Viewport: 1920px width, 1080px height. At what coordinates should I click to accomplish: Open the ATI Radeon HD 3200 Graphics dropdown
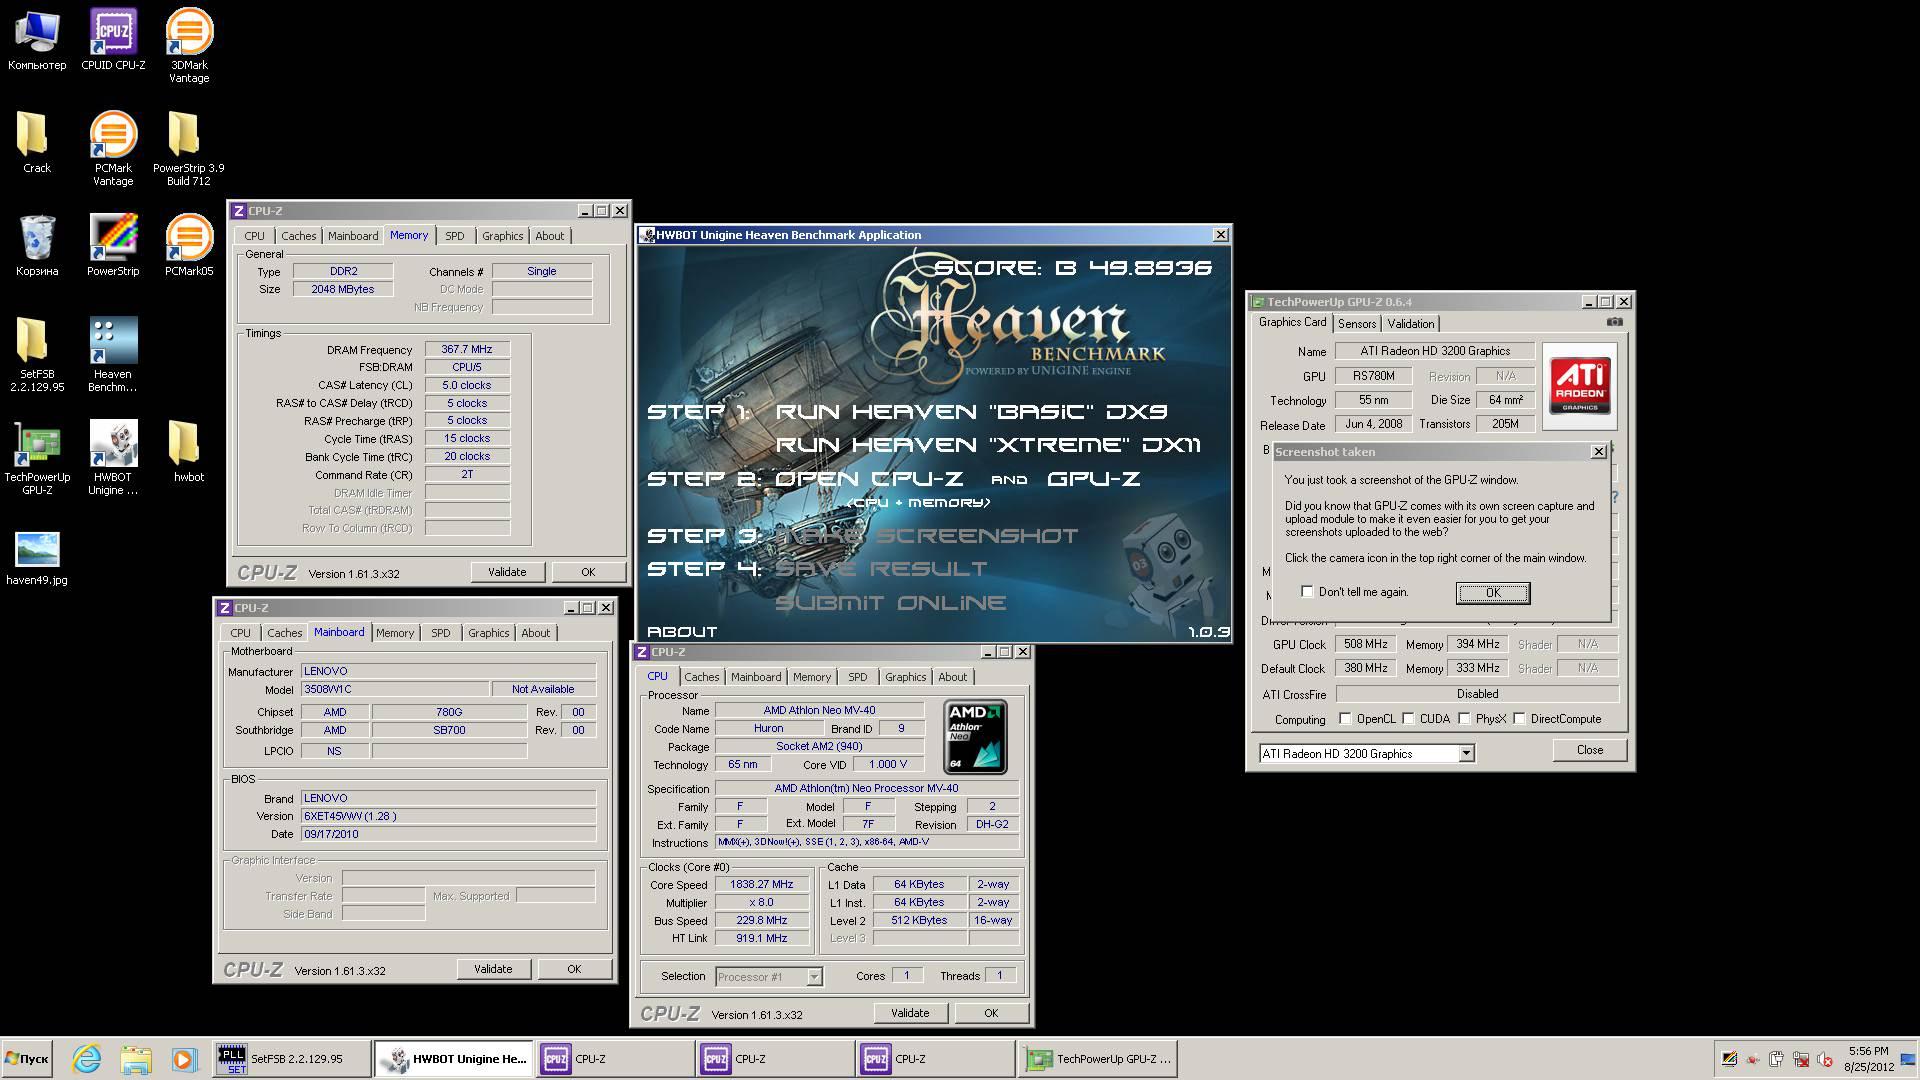(x=1367, y=754)
